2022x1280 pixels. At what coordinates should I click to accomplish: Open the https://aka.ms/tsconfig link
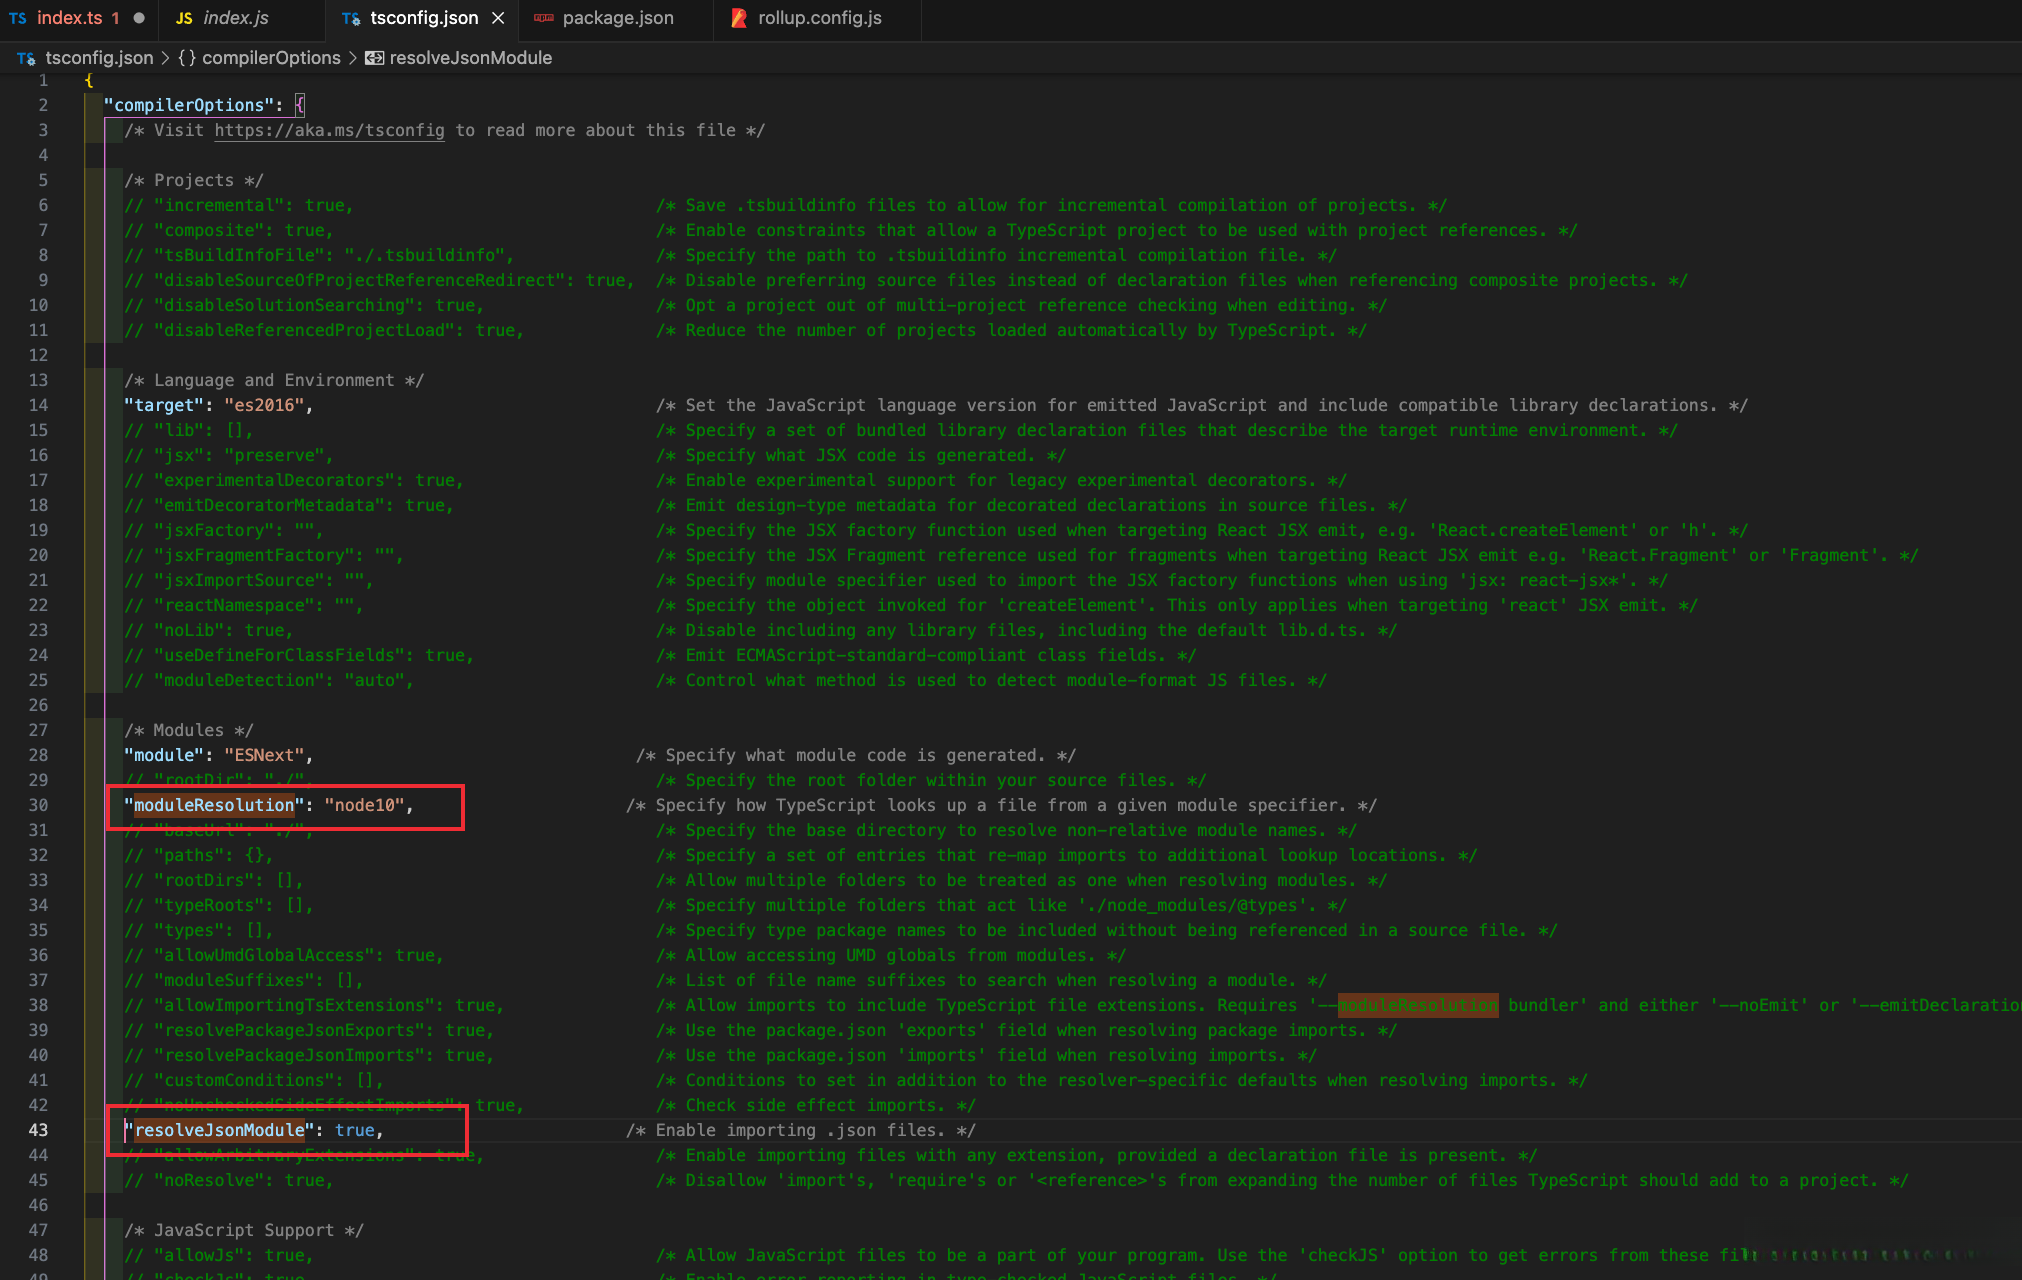[329, 130]
